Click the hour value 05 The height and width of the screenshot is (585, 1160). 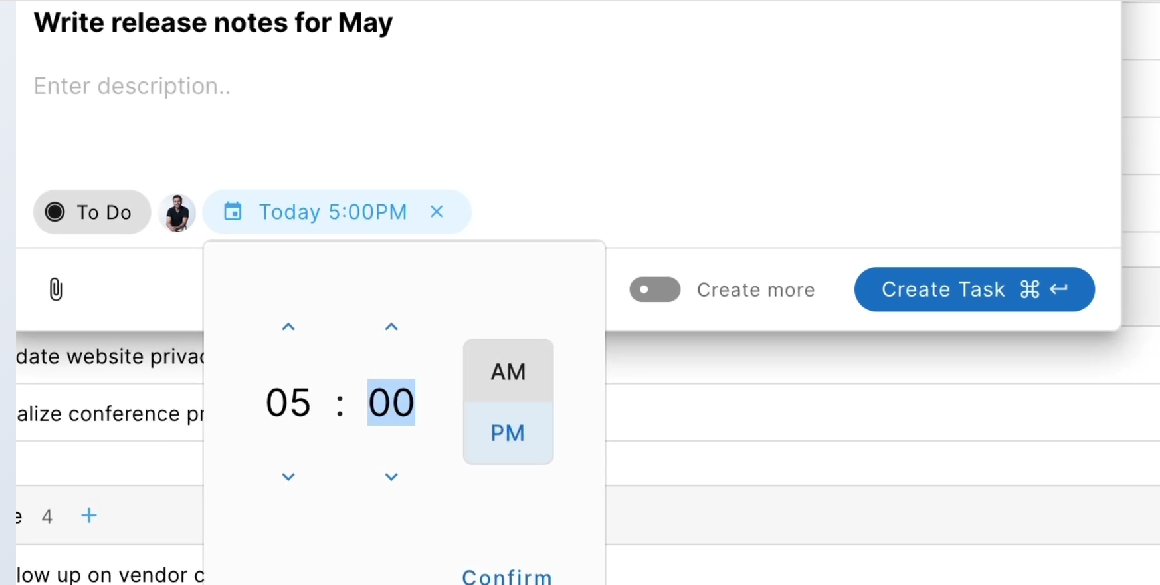point(288,402)
